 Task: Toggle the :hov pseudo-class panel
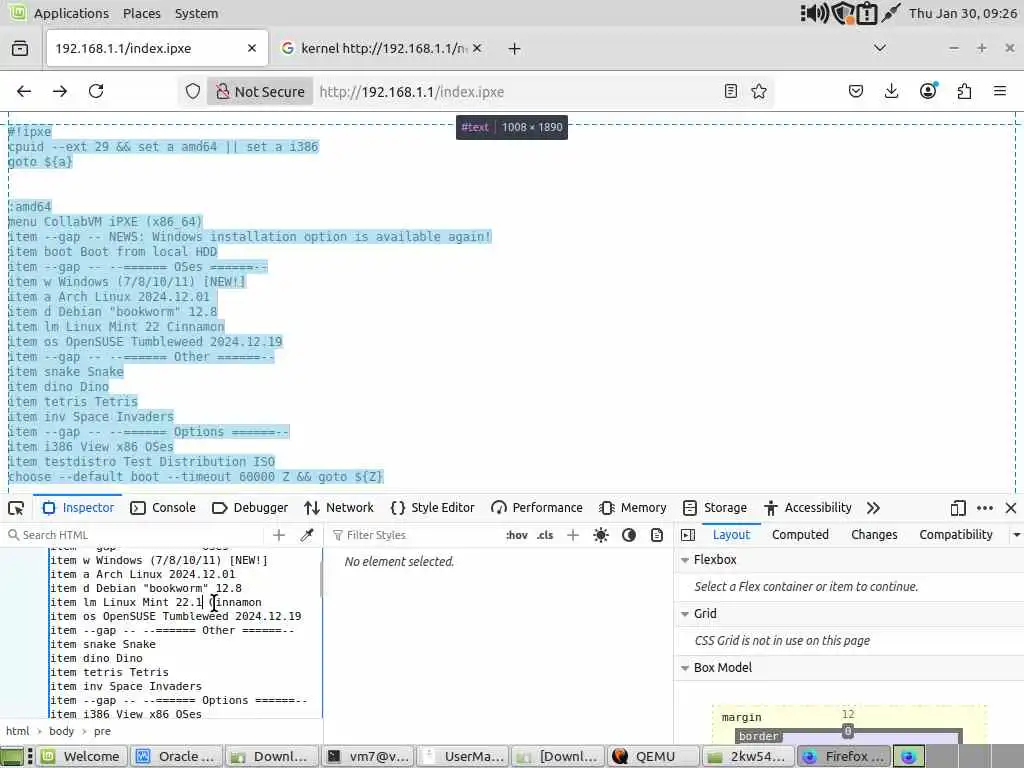pos(517,535)
